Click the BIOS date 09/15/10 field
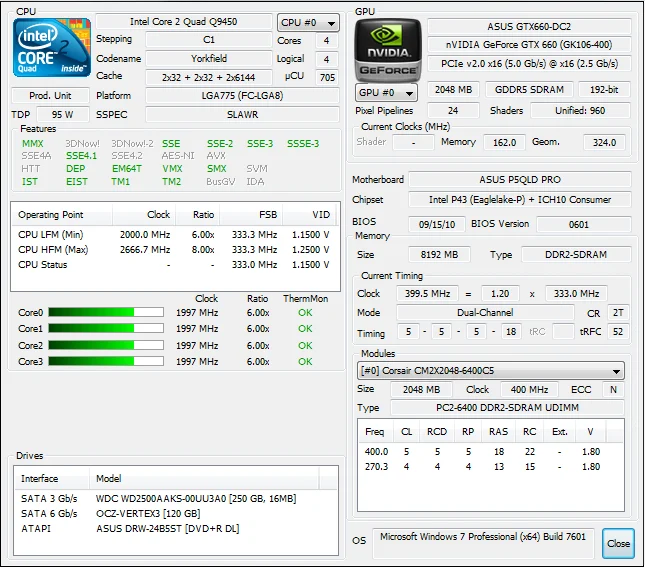Viewport: 645px width, 568px height. click(x=437, y=225)
